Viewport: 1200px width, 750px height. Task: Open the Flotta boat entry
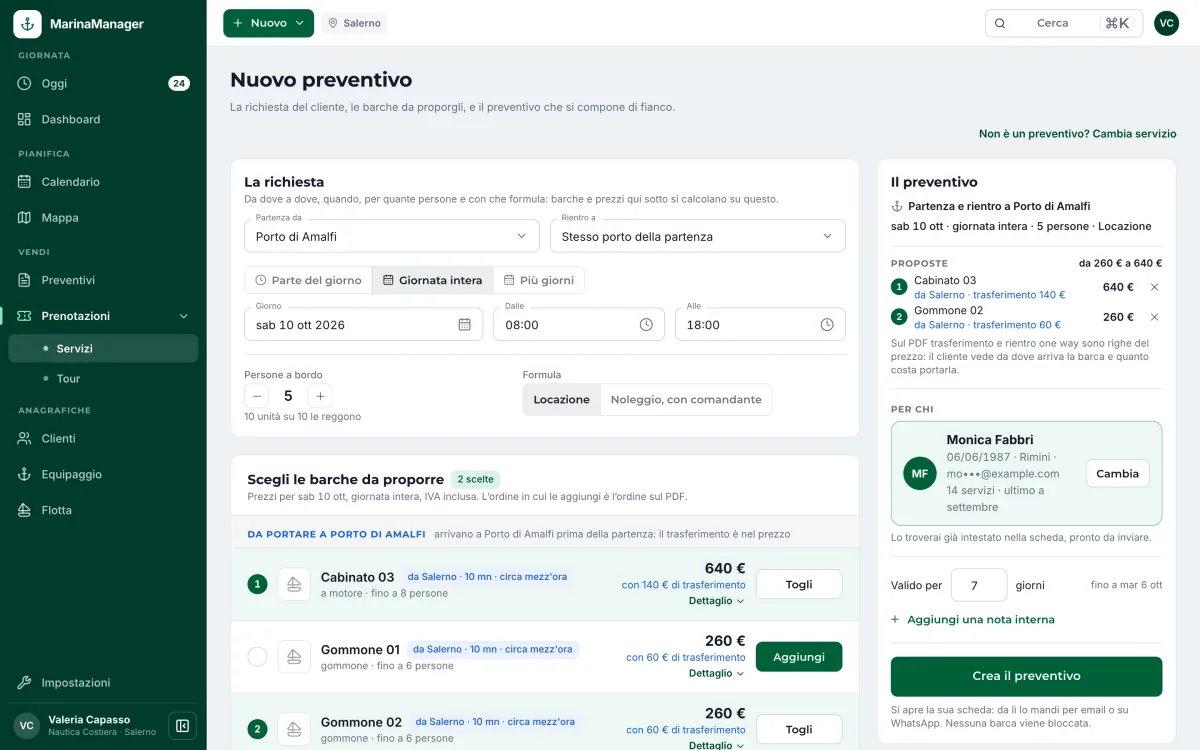pos(103,510)
